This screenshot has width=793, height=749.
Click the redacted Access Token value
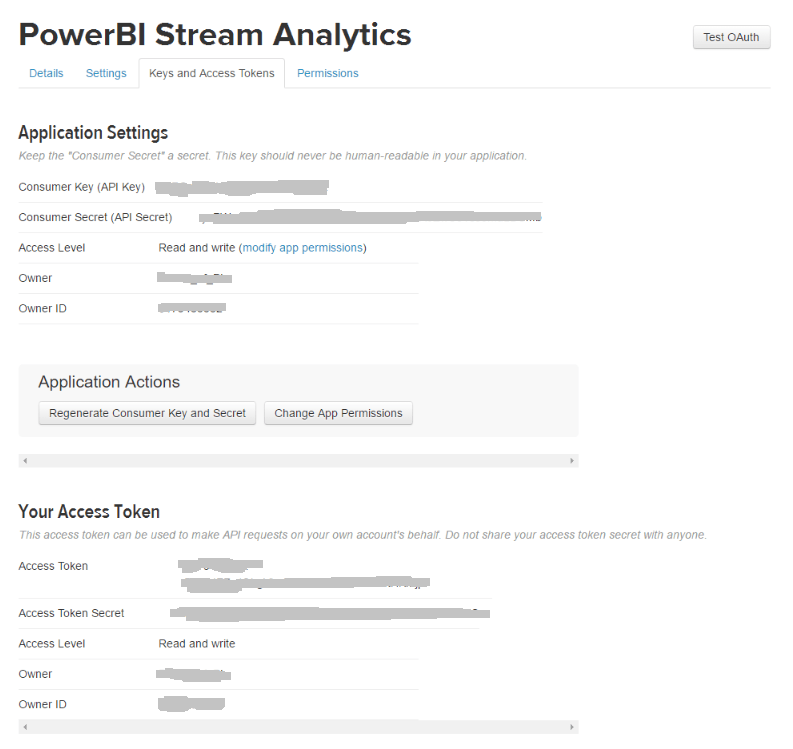point(304,576)
